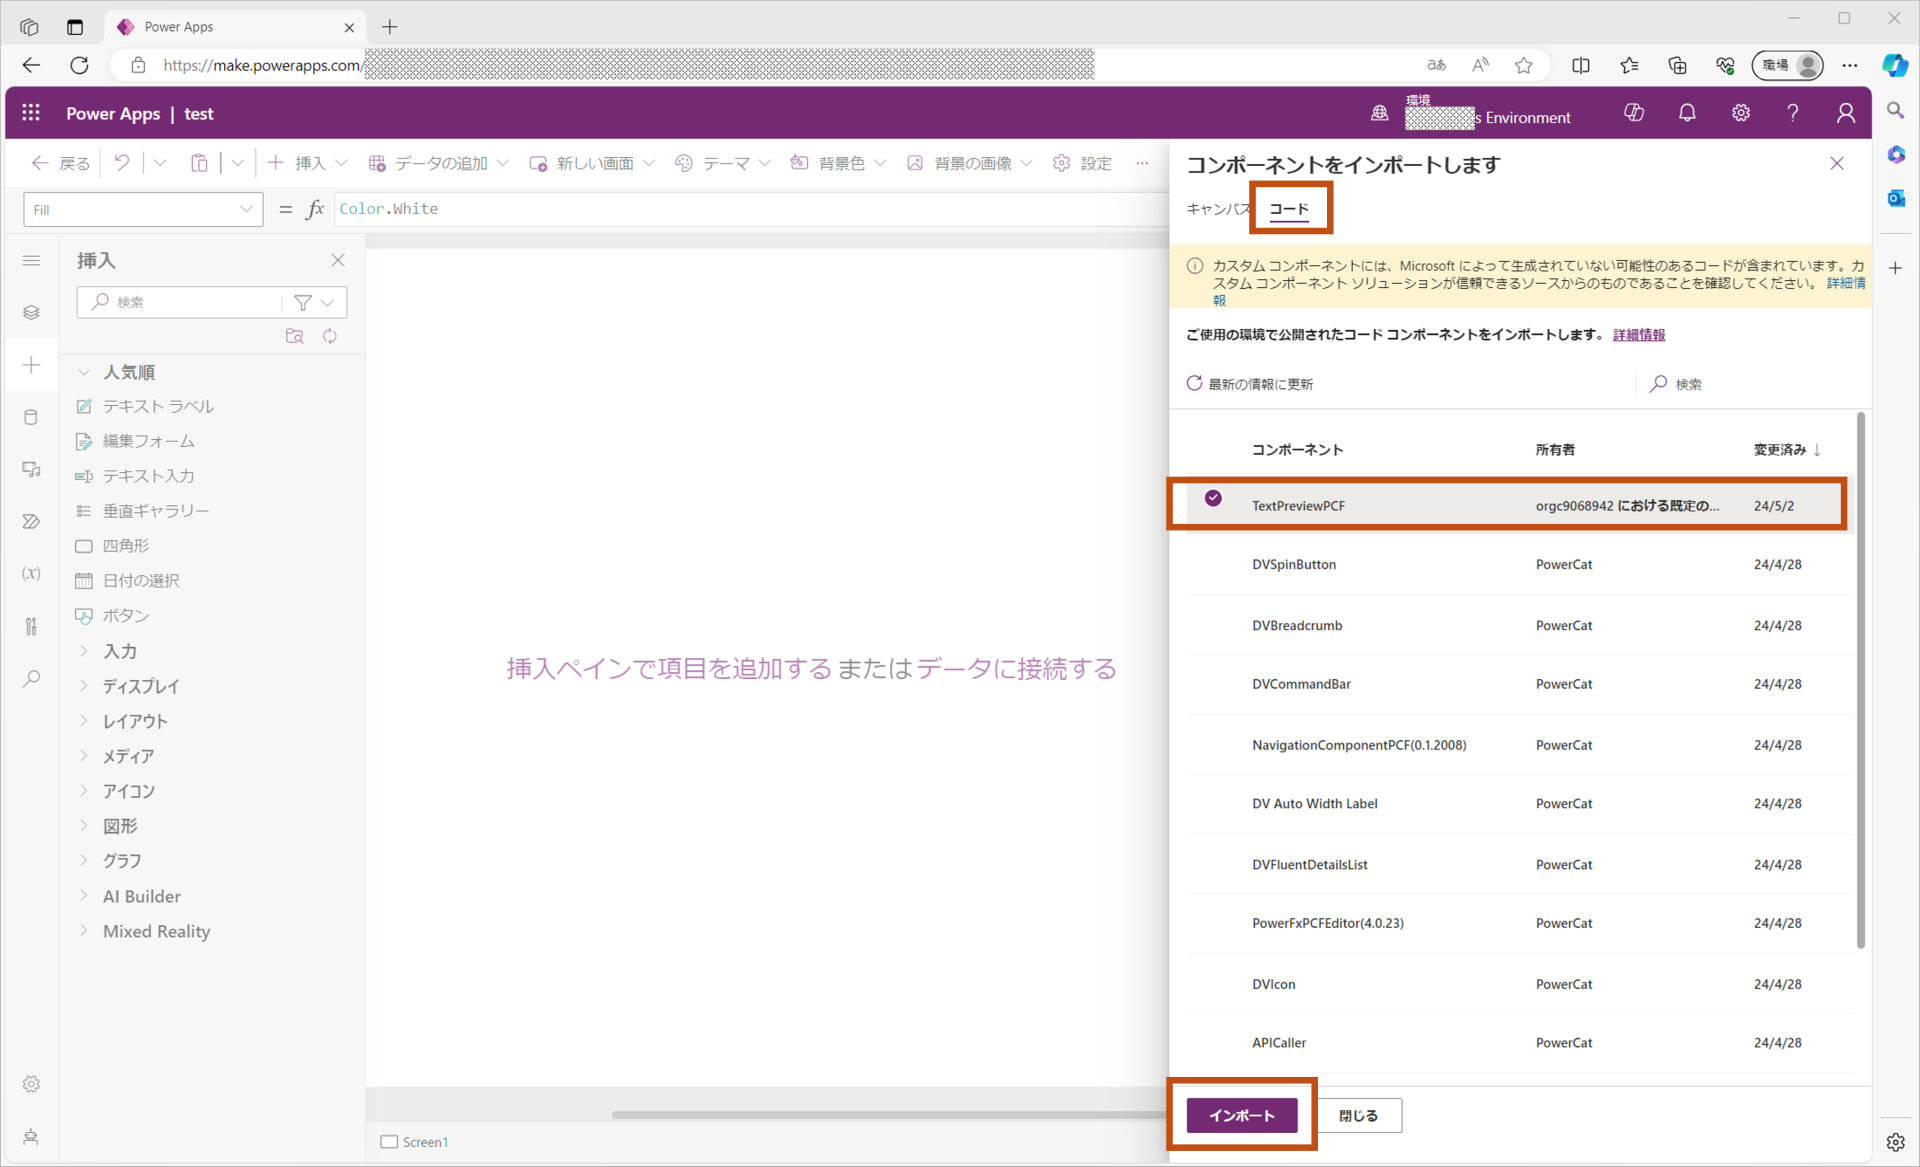Click the 閉じる button
1920x1167 pixels.
coord(1358,1115)
